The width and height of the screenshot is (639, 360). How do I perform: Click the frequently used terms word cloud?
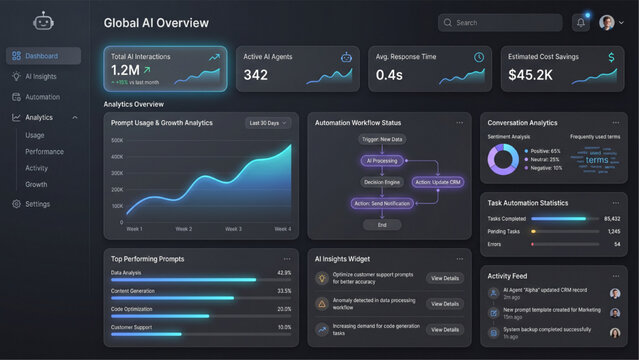pos(595,160)
